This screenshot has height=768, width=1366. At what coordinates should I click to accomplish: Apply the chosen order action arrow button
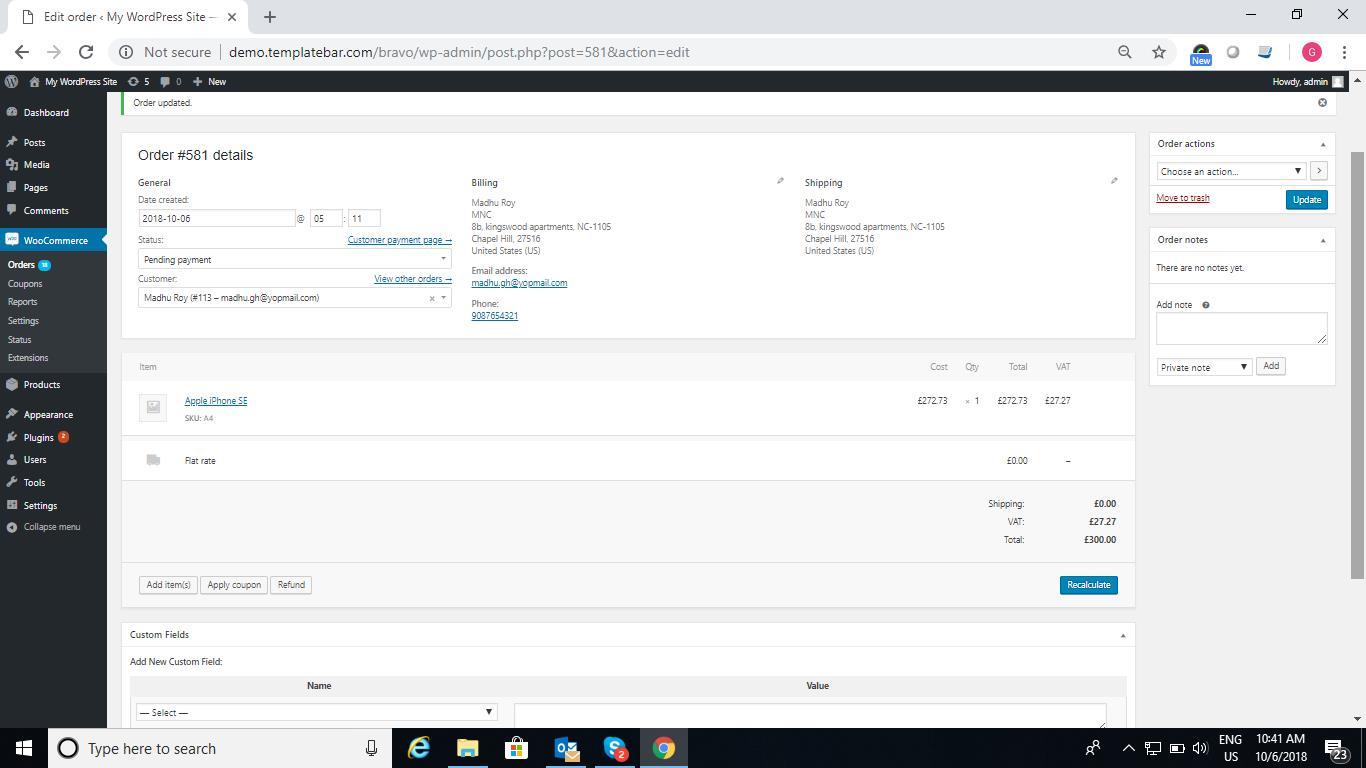(1318, 171)
